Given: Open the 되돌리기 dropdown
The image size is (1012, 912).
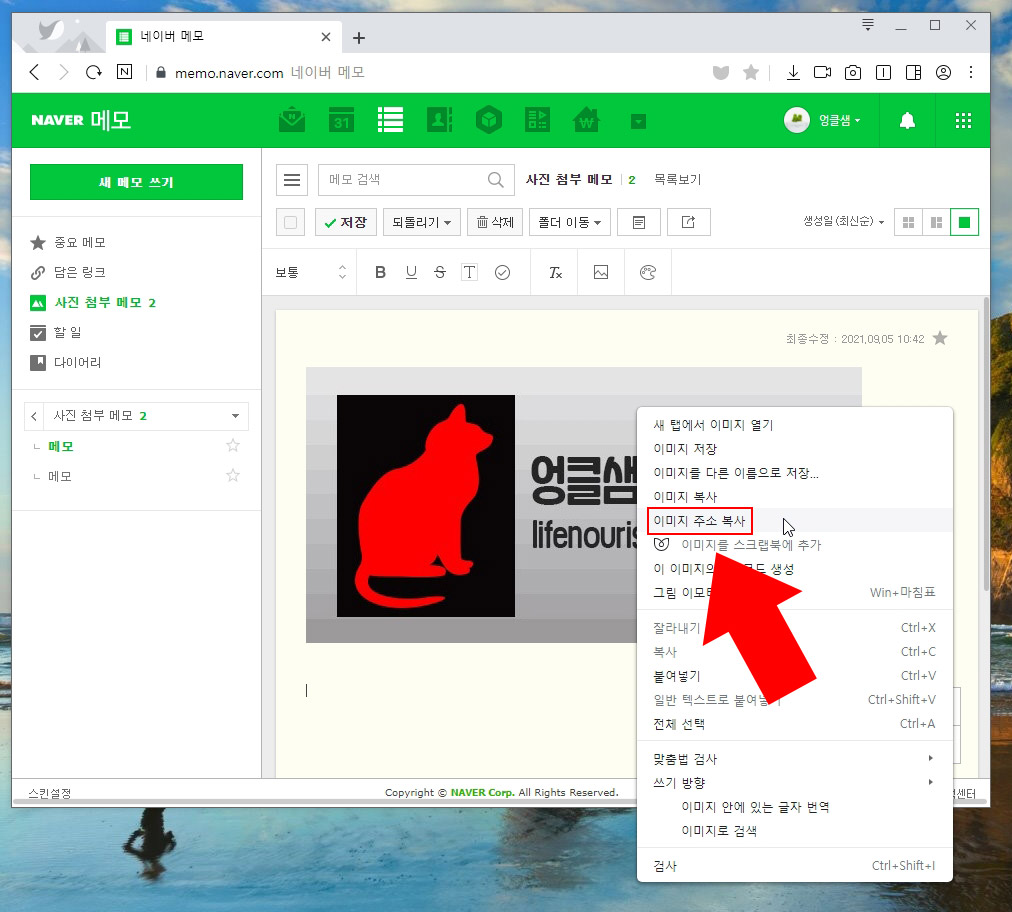Looking at the screenshot, I should (421, 221).
